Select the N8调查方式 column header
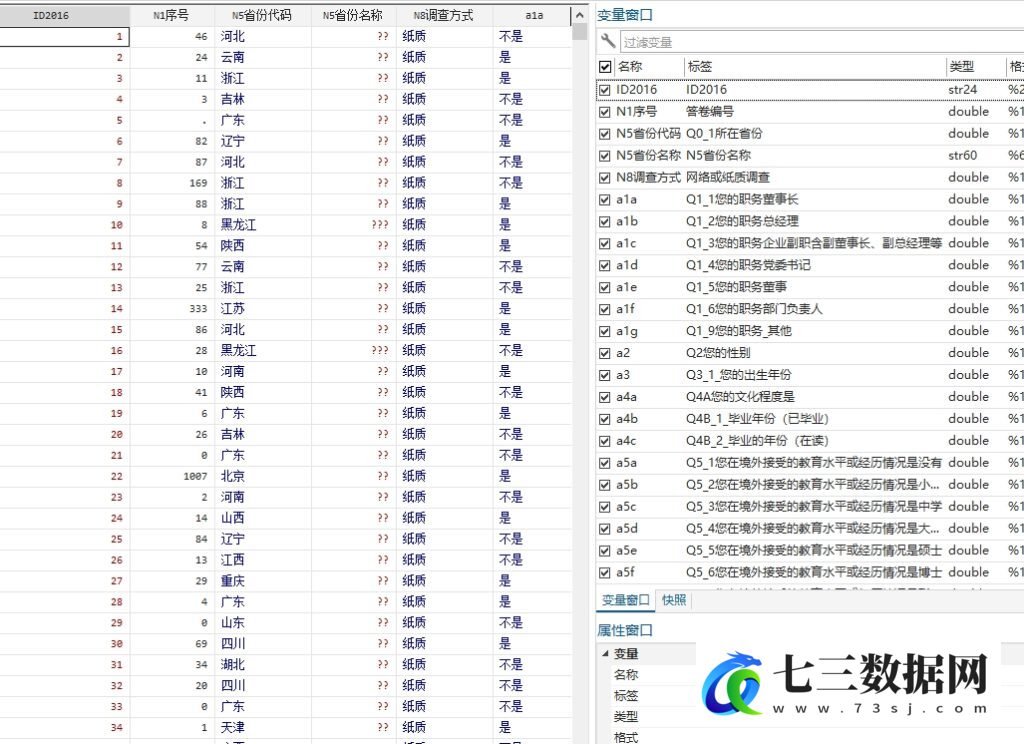The width and height of the screenshot is (1024, 744). [444, 15]
